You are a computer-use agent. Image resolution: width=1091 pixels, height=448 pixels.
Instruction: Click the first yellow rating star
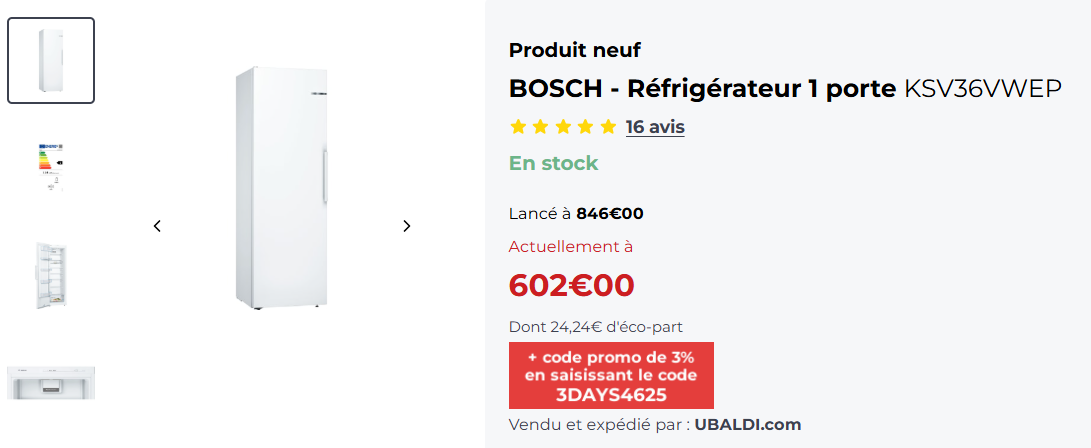point(518,127)
